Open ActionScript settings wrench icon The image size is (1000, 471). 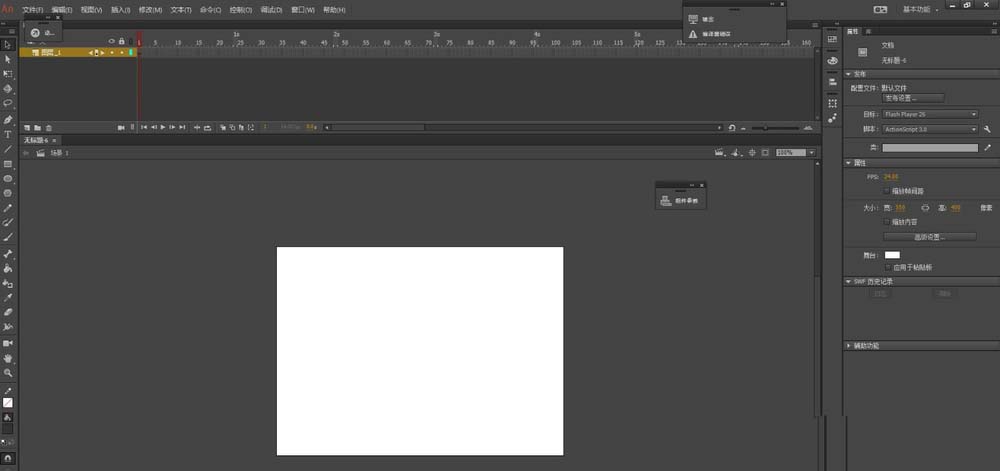pos(987,129)
